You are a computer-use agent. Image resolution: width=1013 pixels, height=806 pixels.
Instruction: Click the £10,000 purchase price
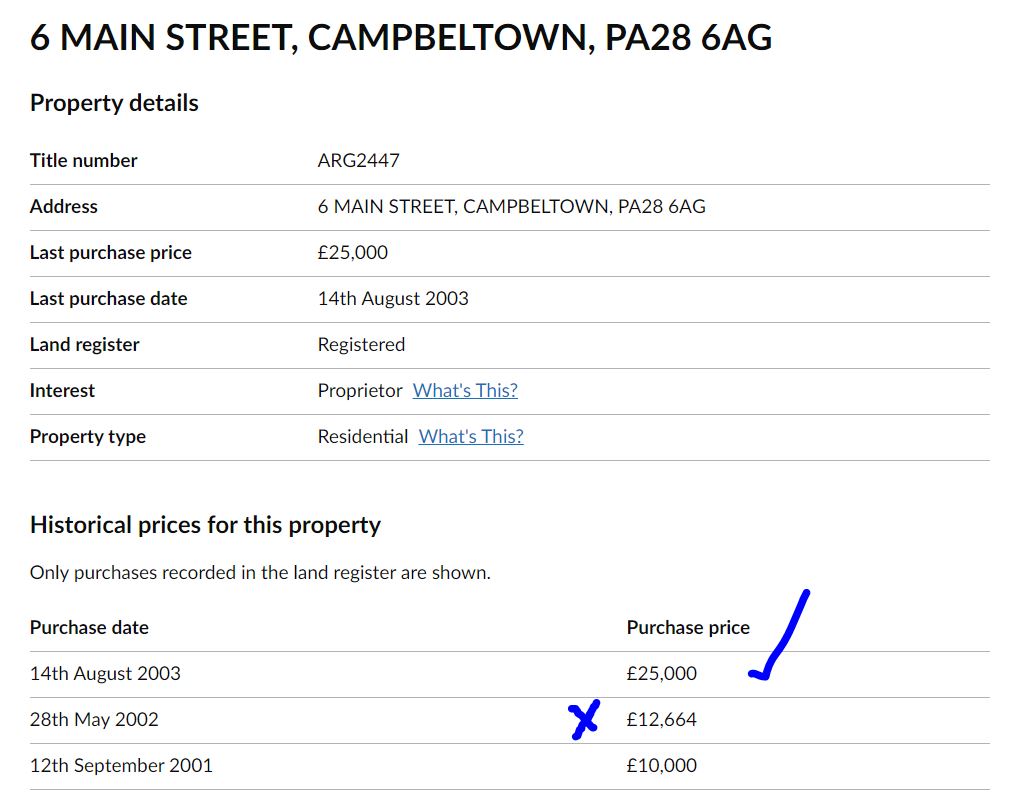662,765
